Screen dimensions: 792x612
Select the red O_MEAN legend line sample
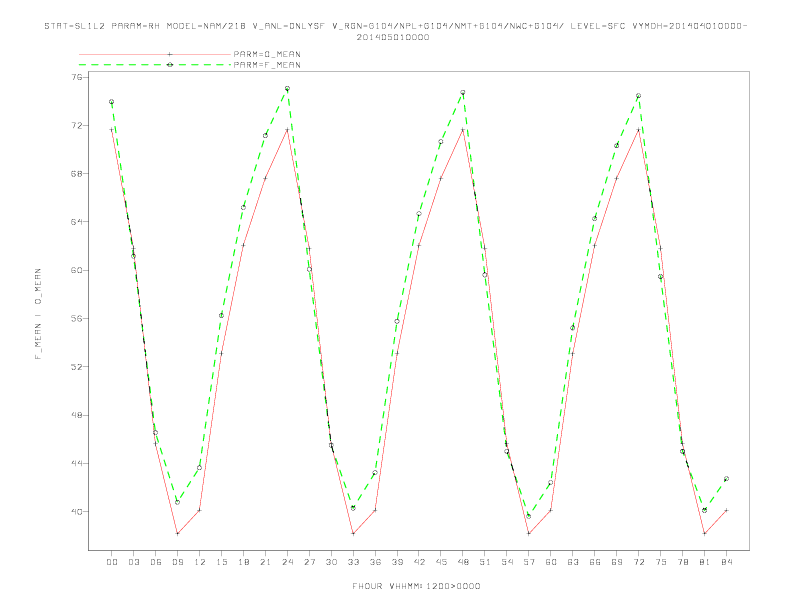tap(155, 54)
